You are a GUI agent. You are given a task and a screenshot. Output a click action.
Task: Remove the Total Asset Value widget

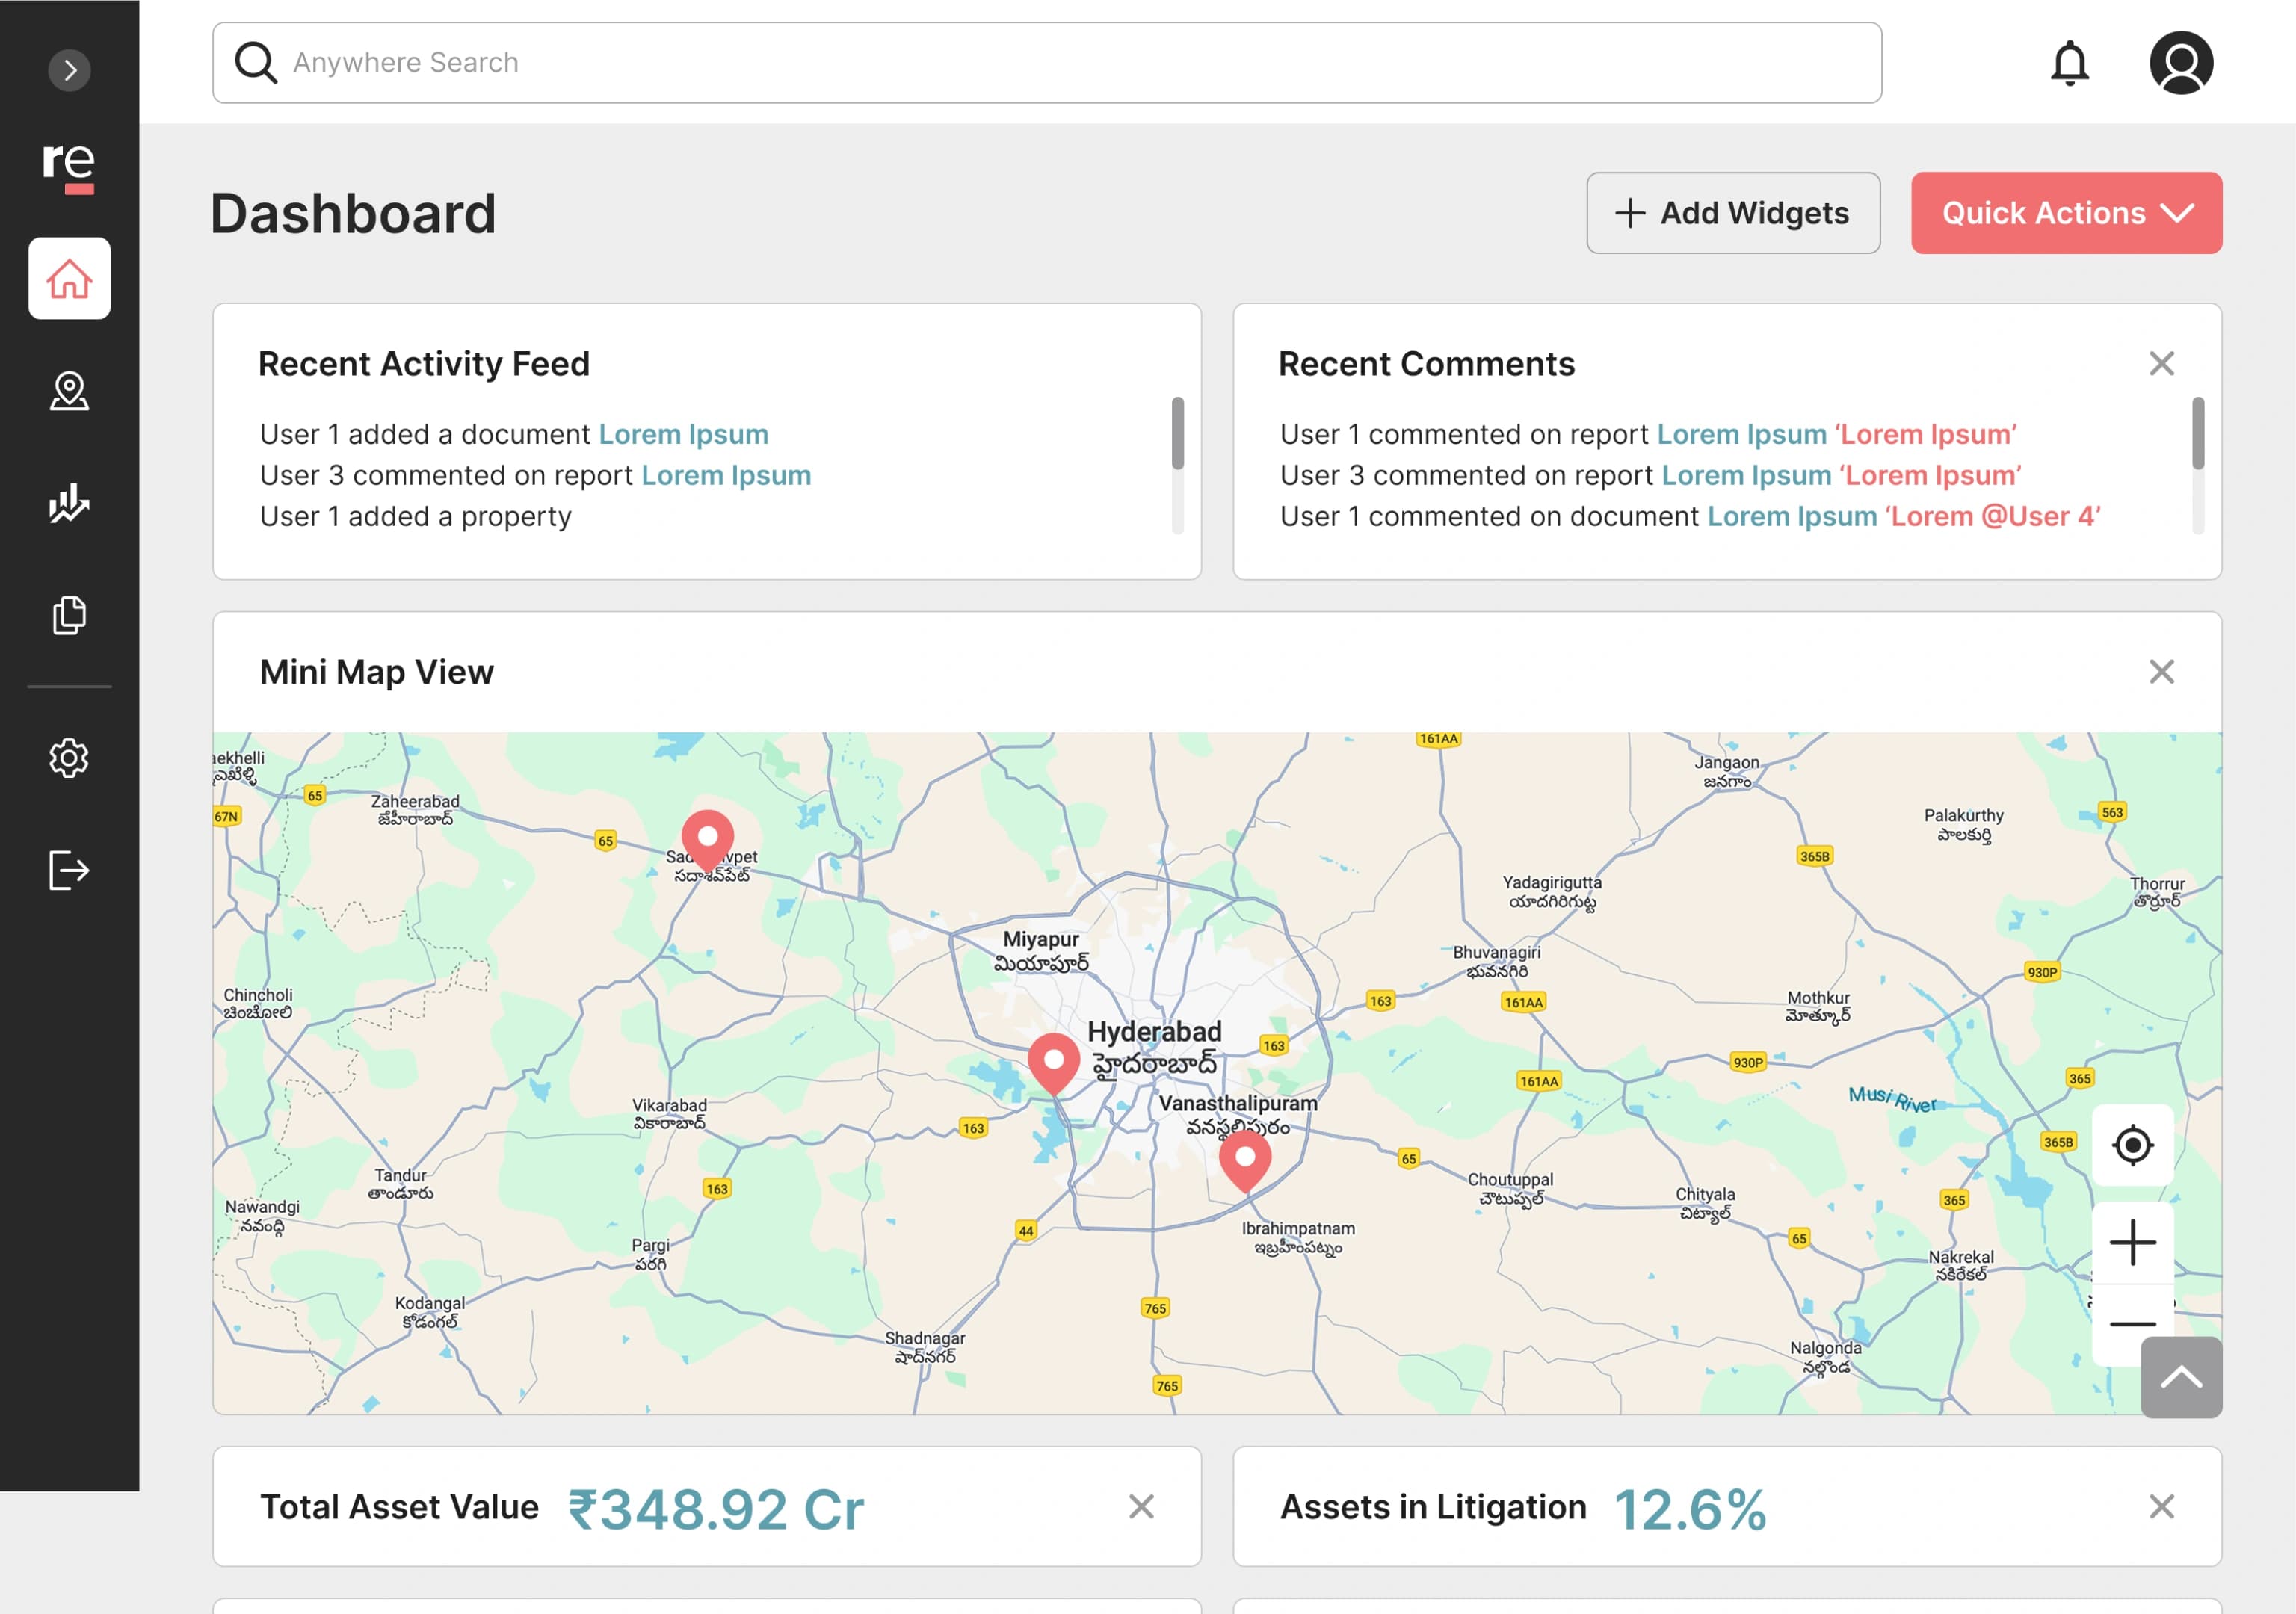click(x=1141, y=1507)
